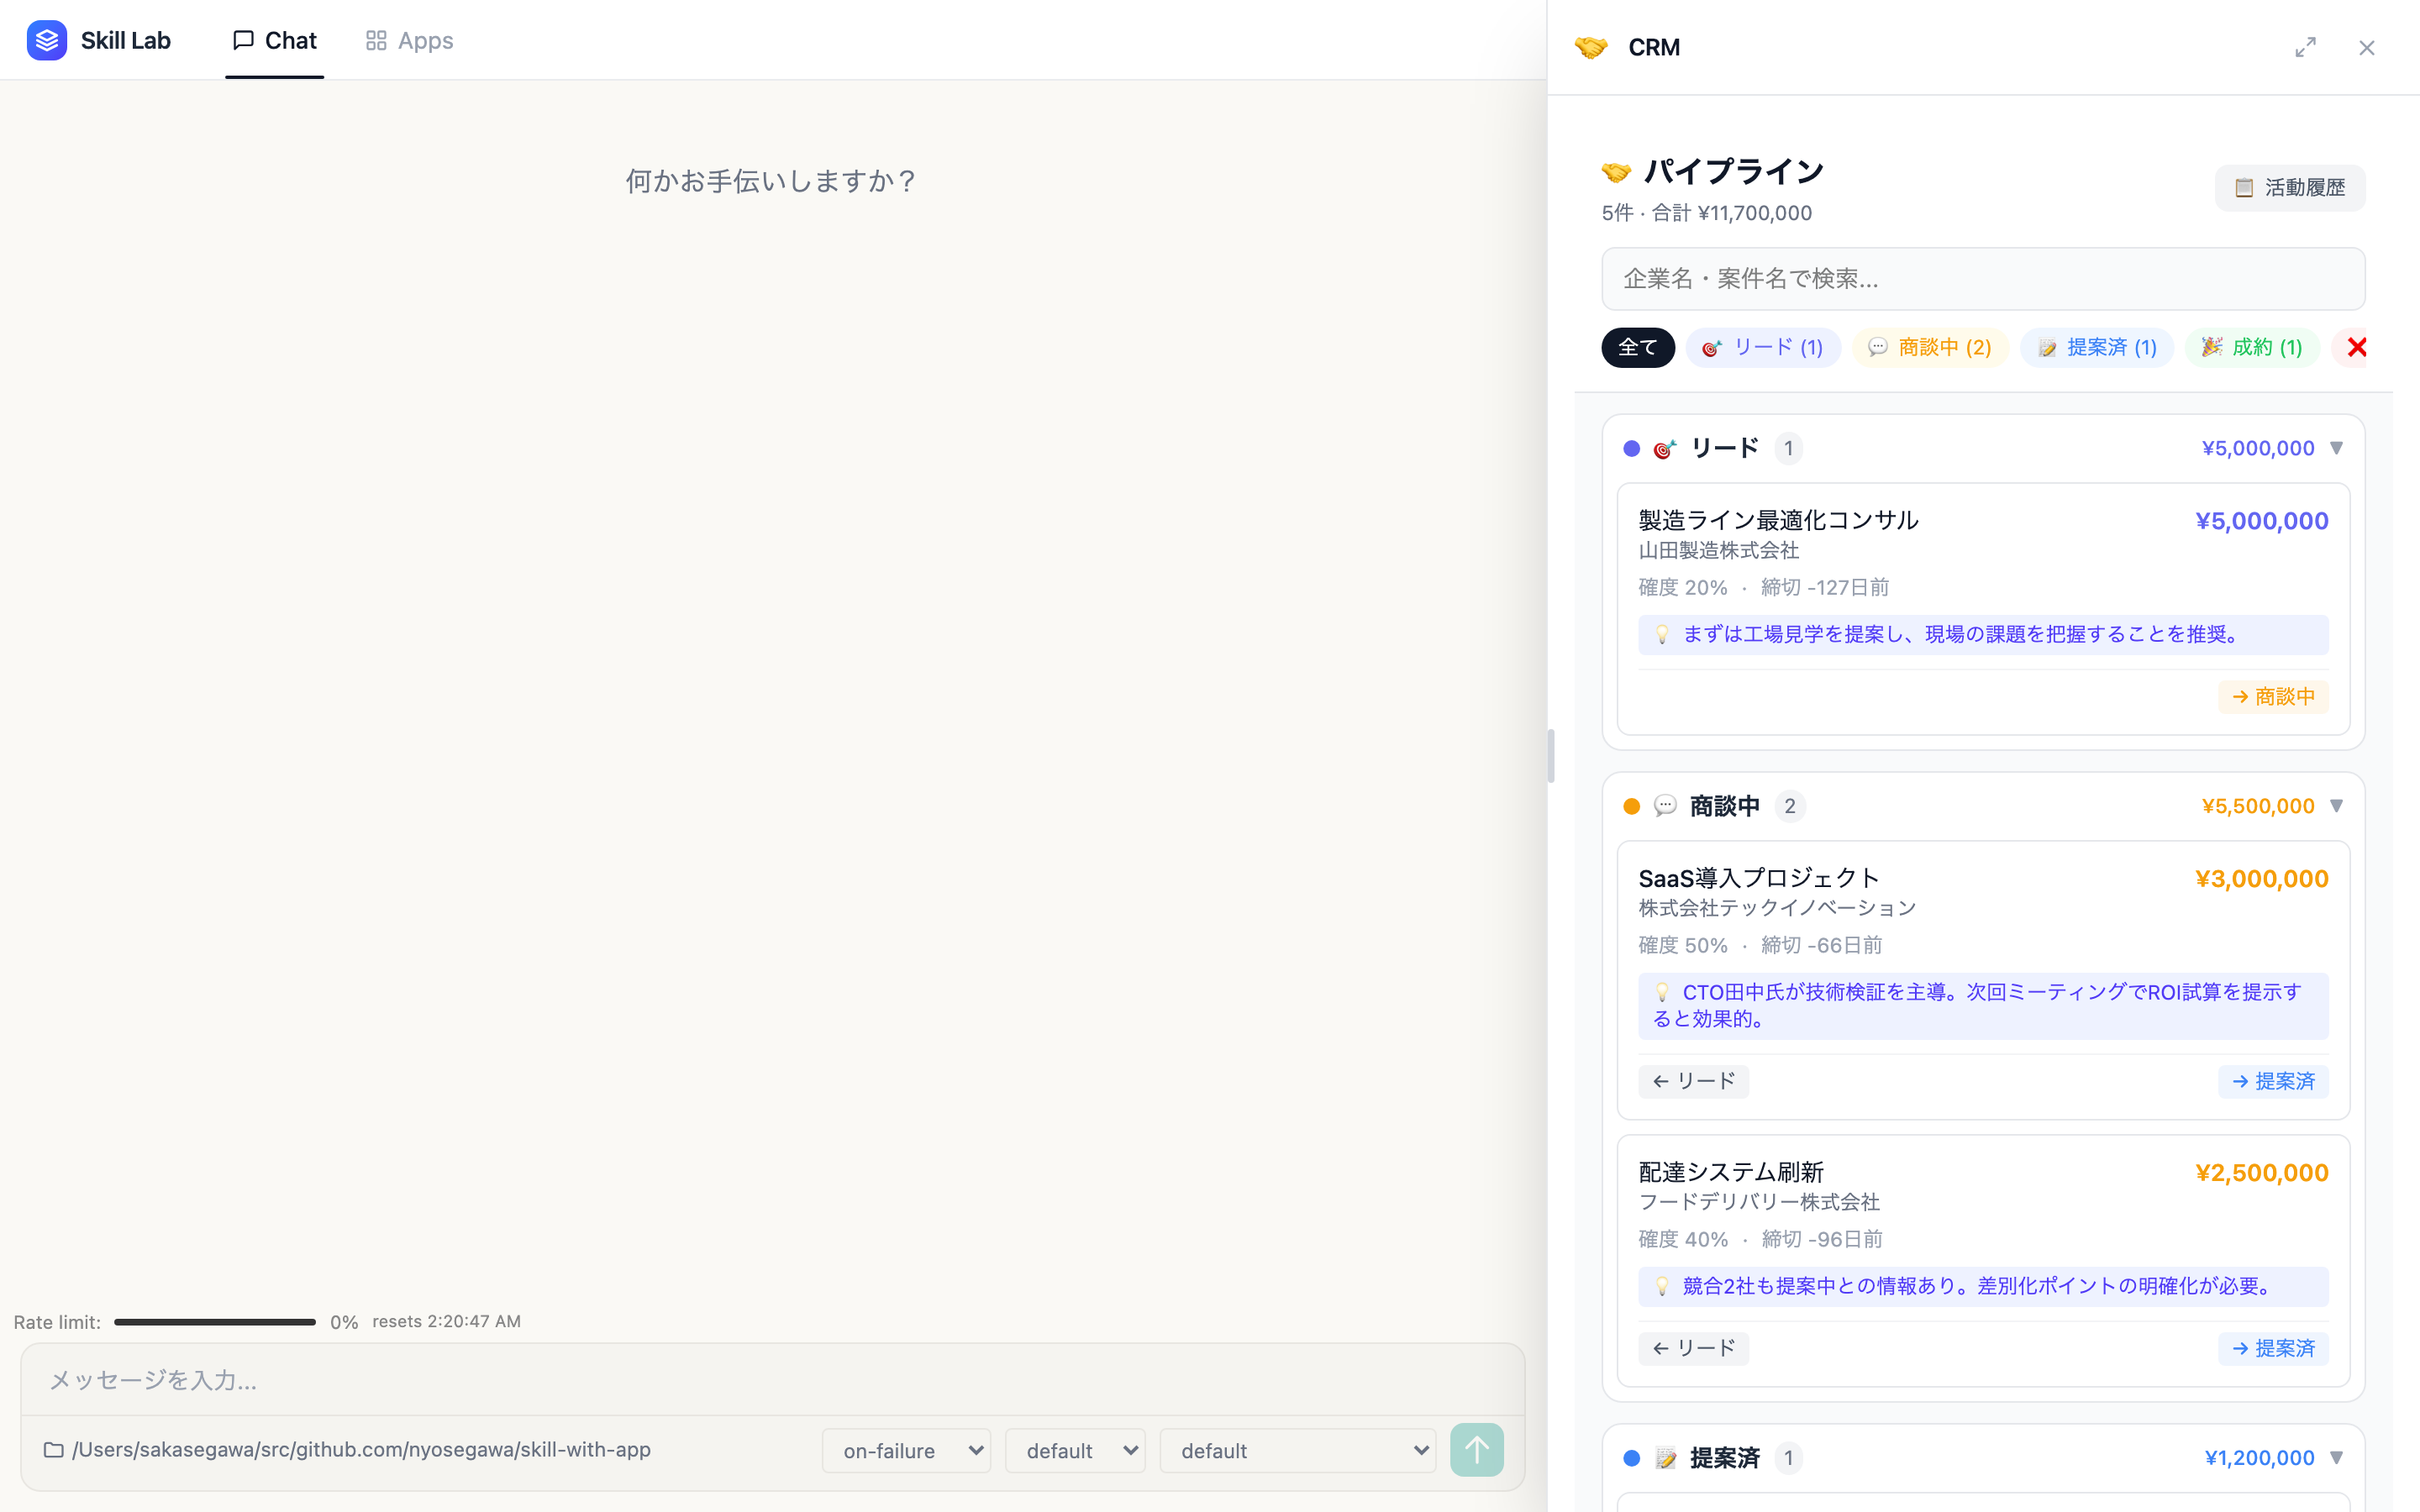Viewport: 2420px width, 1512px height.
Task: Clear pipeline filters with the red X icon
Action: tap(2357, 347)
